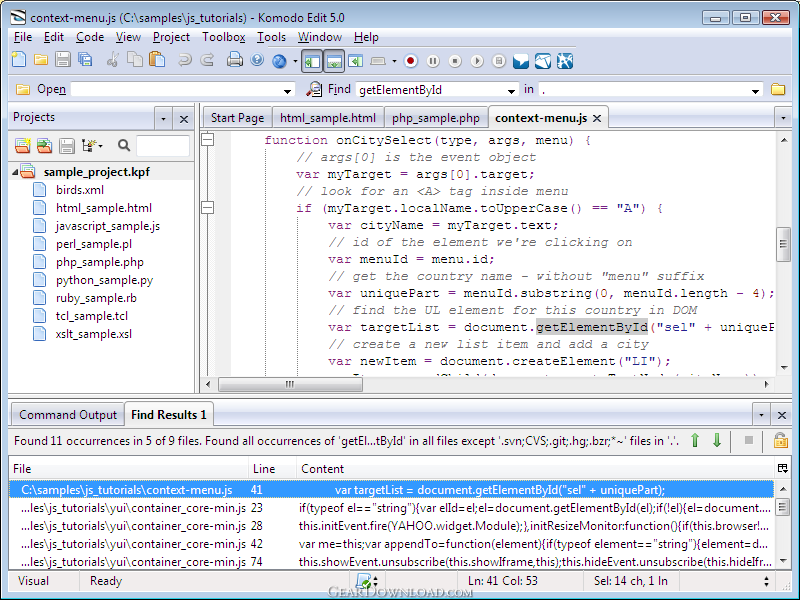Click the editor horizontal scrollbar thumb

click(x=290, y=384)
